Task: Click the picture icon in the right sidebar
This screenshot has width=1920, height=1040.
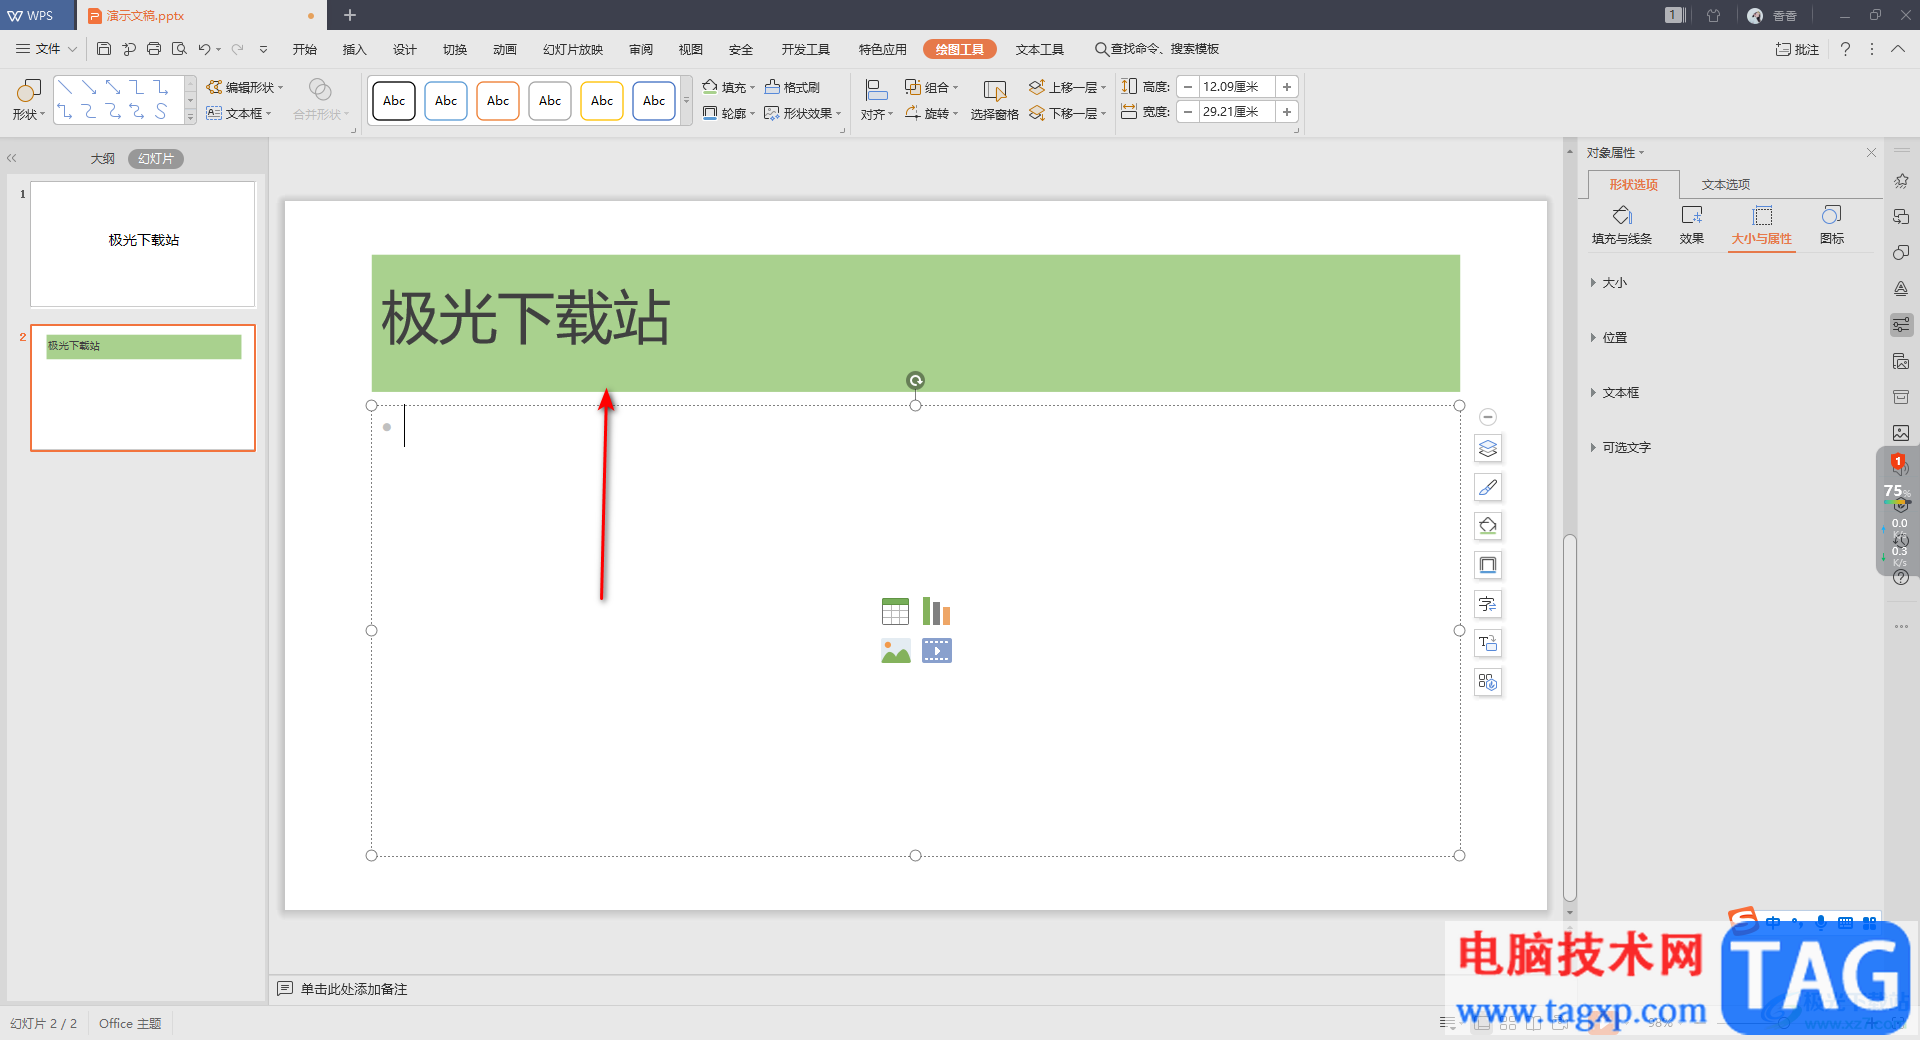Action: [x=1901, y=433]
